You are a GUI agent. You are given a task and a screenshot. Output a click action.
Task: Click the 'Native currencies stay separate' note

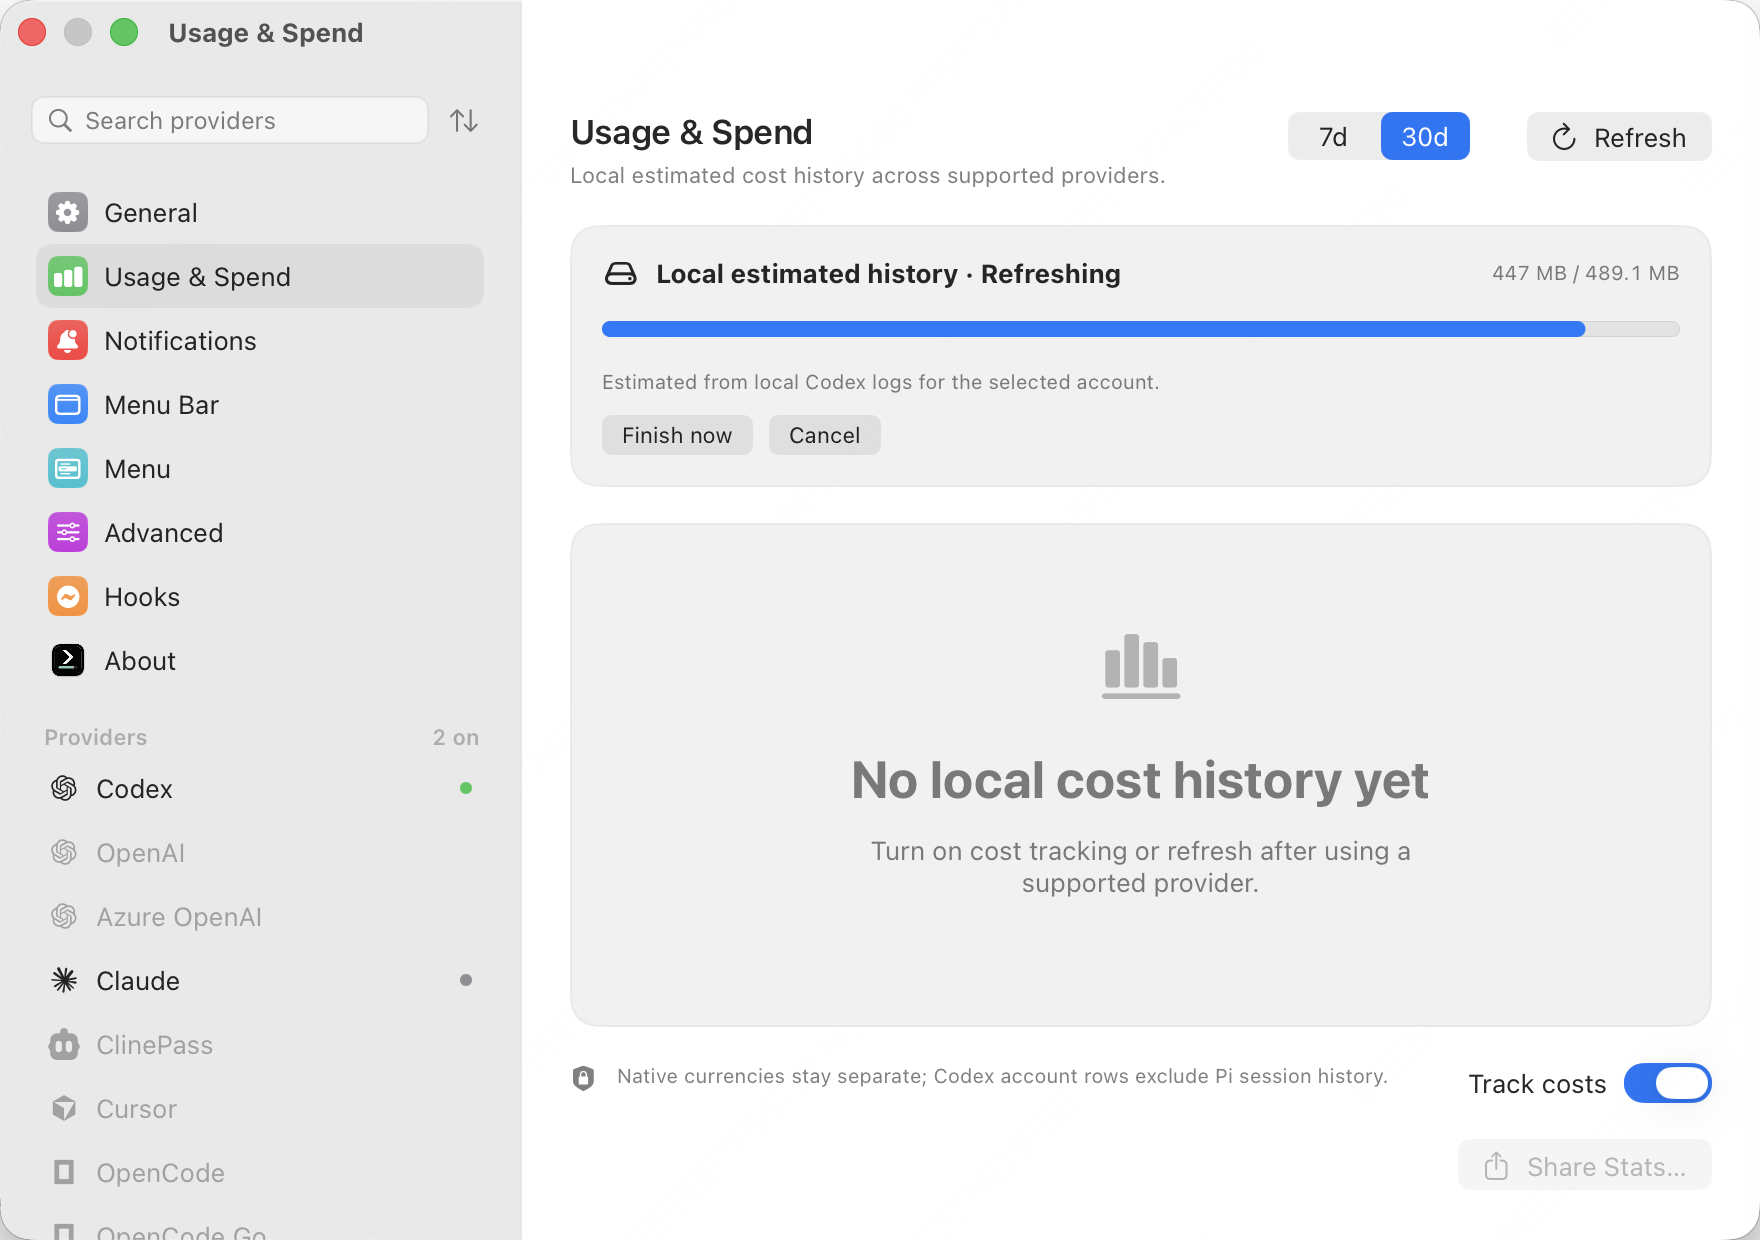coord(1002,1076)
